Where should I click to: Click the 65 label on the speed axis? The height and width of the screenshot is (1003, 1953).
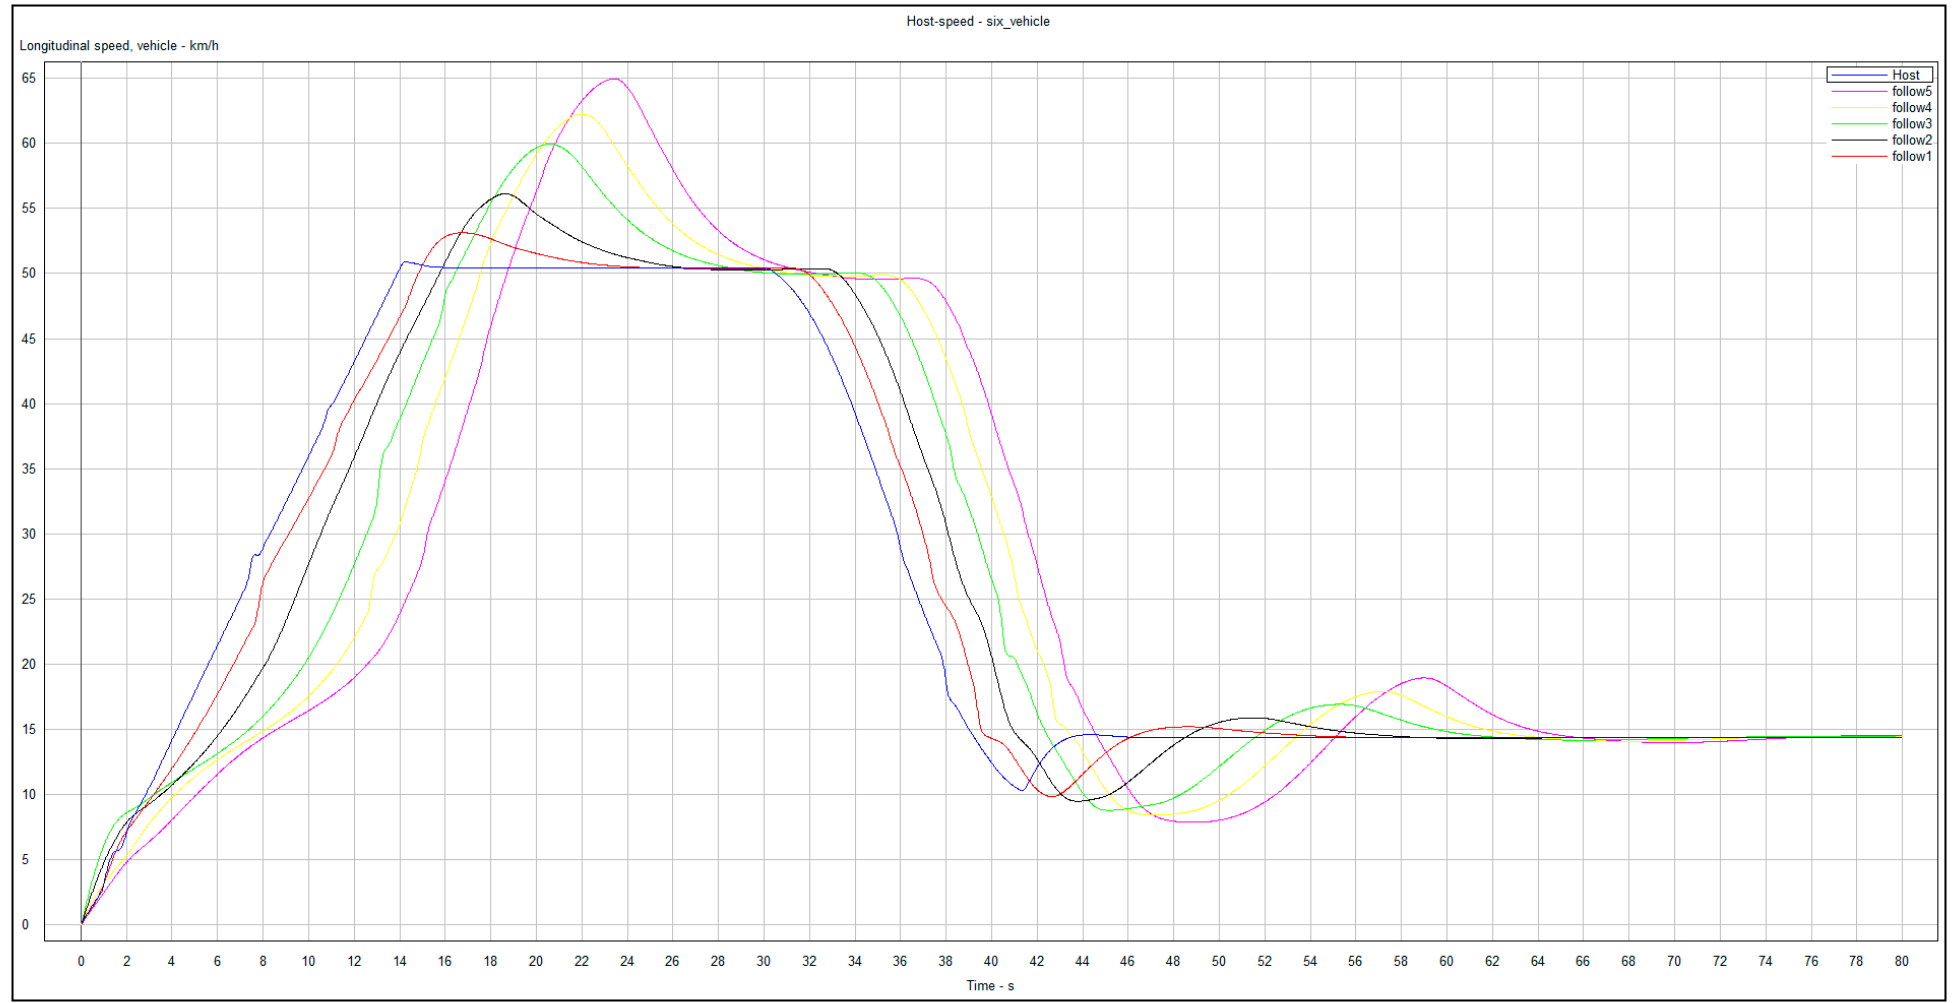coord(29,78)
